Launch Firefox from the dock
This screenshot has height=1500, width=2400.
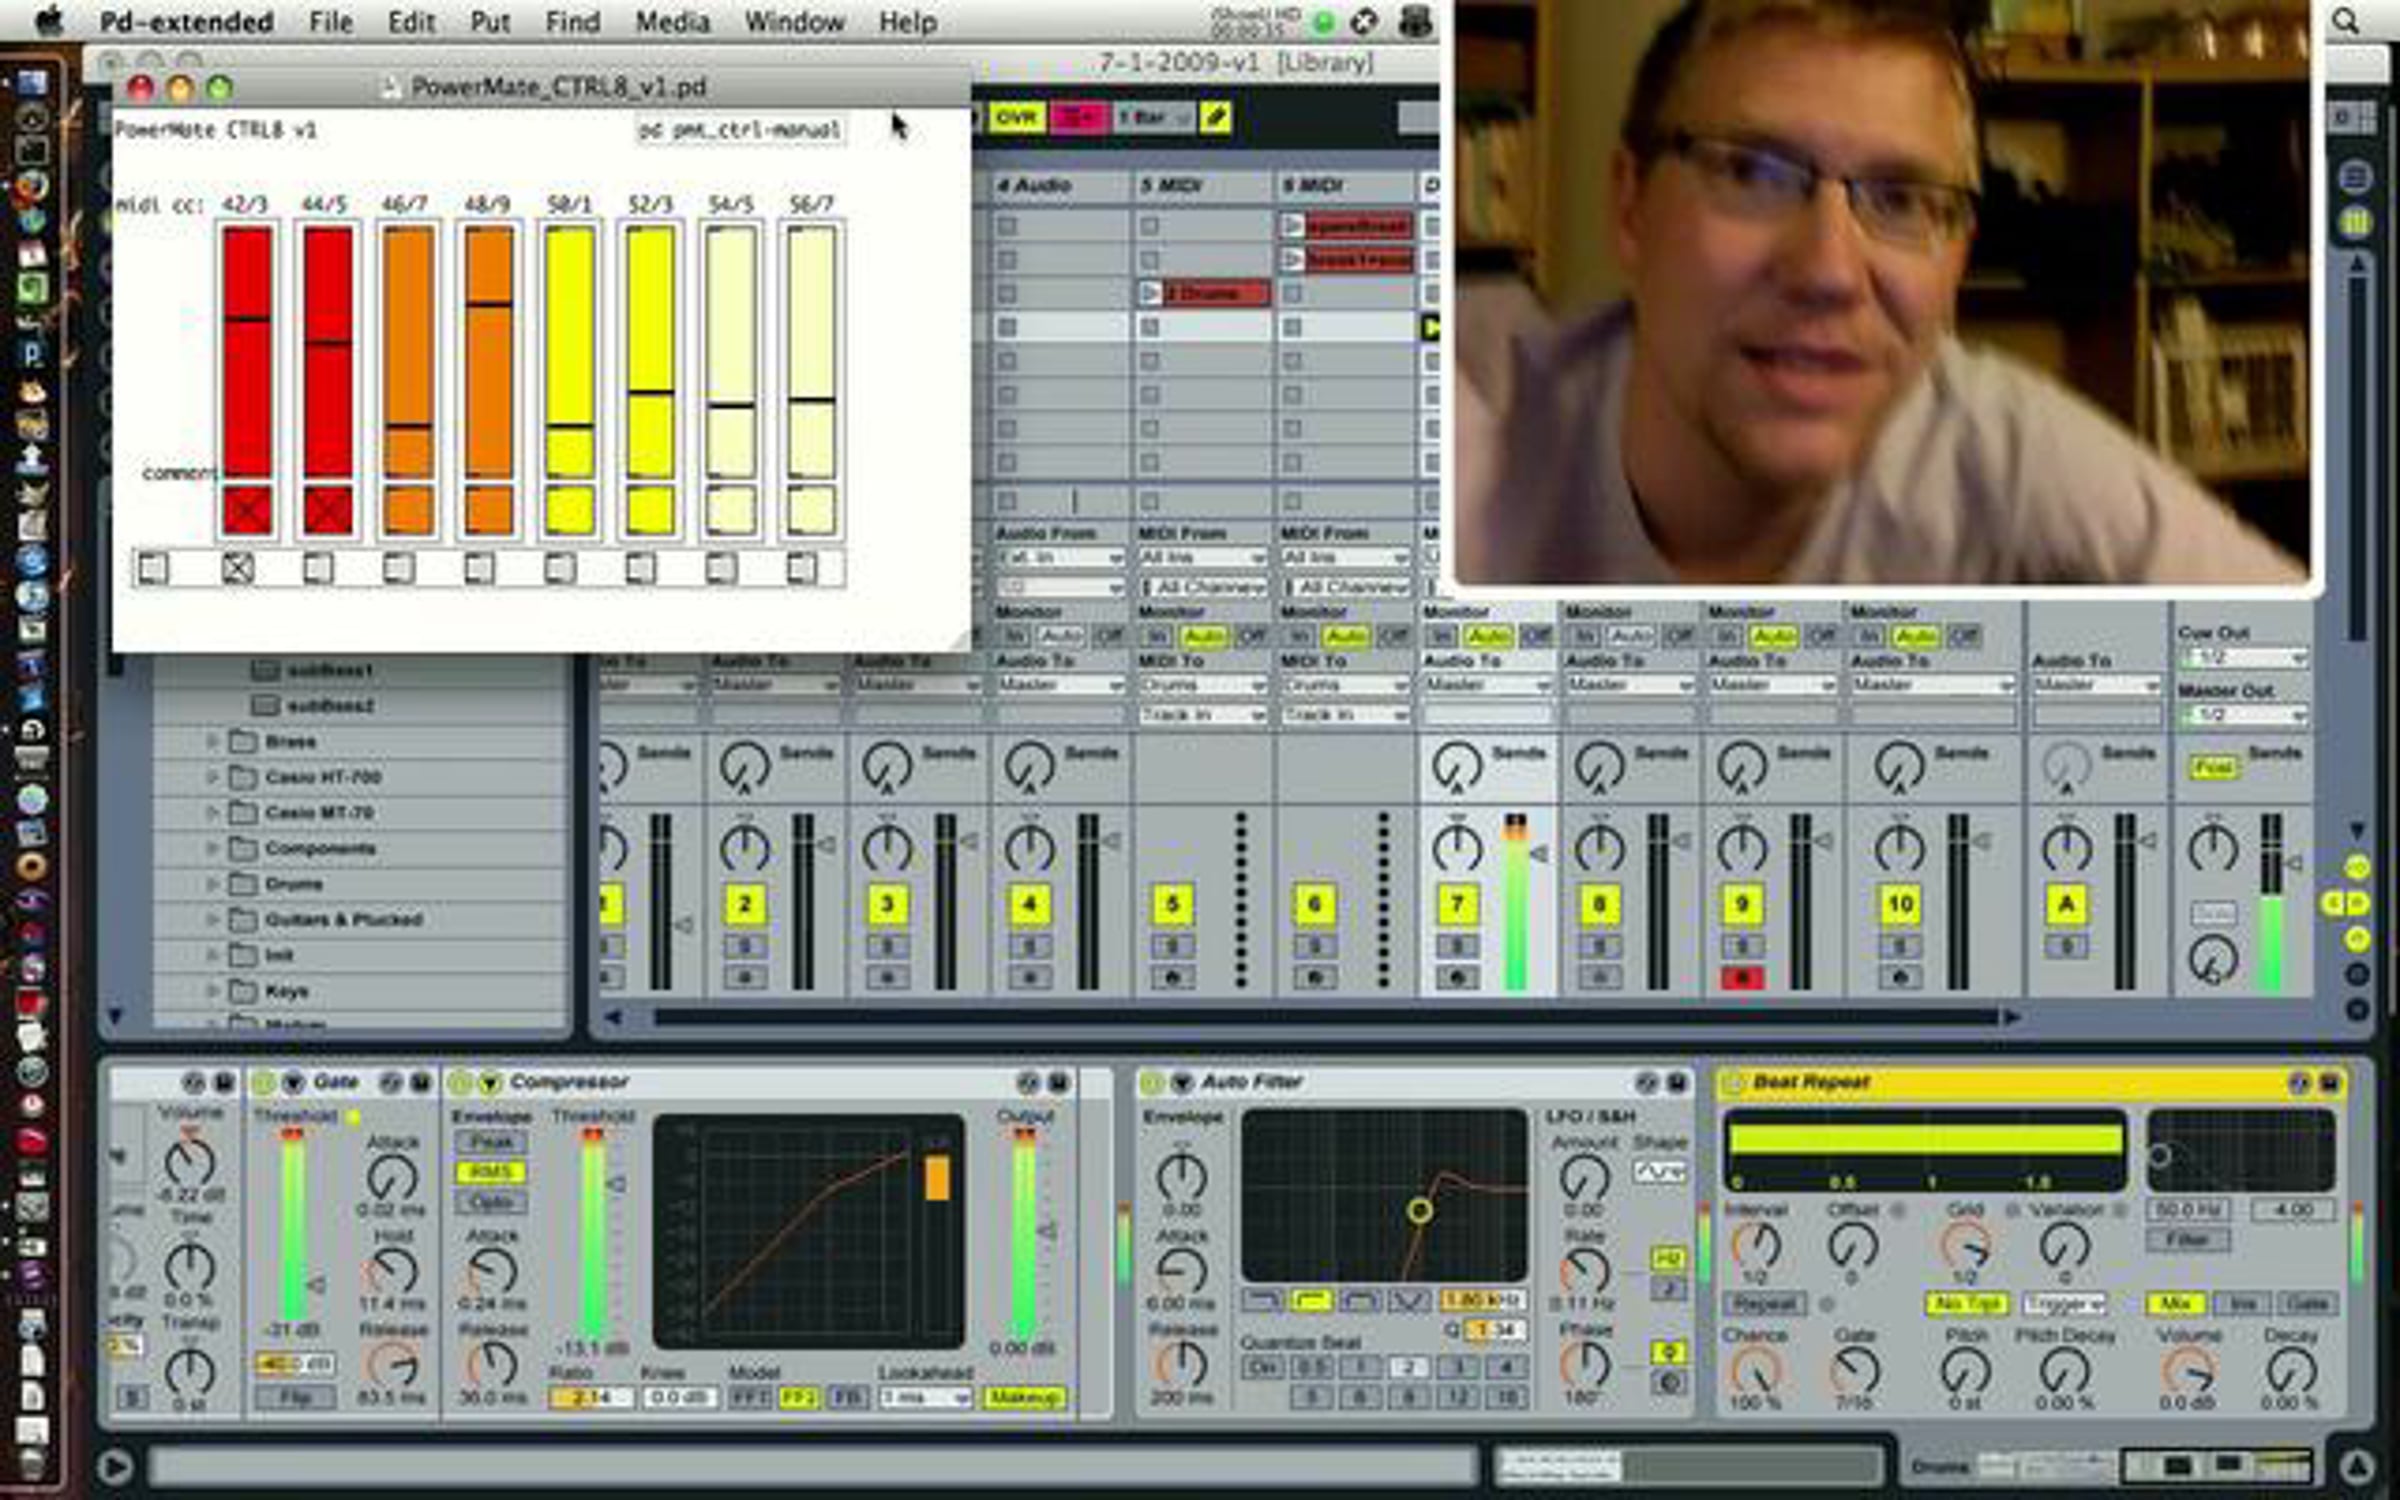(x=32, y=186)
